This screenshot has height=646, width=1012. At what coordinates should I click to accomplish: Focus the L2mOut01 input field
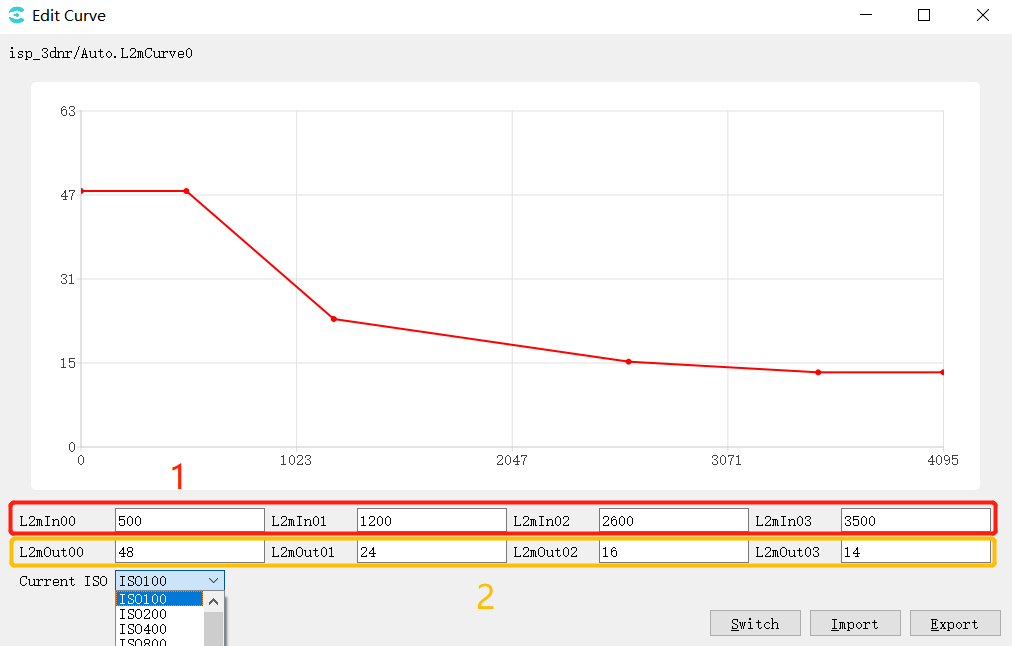(x=432, y=552)
